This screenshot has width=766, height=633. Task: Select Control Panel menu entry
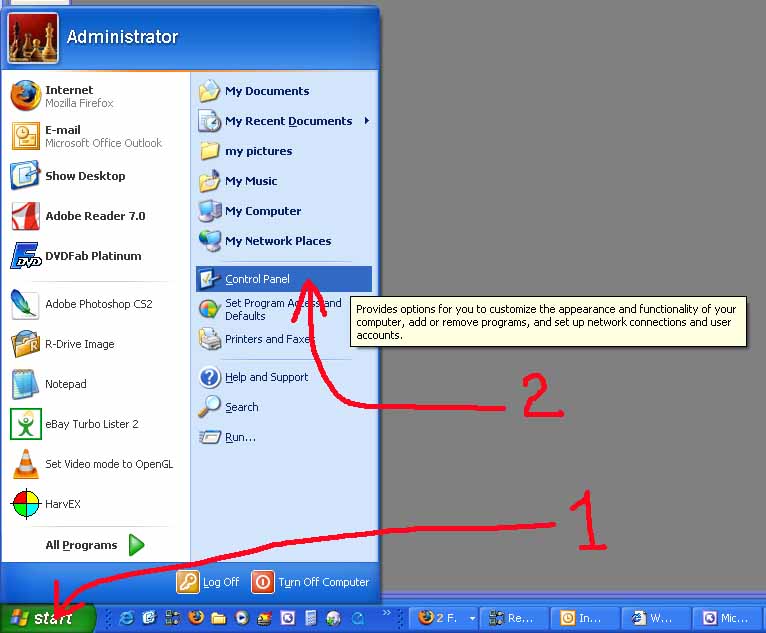pyautogui.click(x=283, y=279)
